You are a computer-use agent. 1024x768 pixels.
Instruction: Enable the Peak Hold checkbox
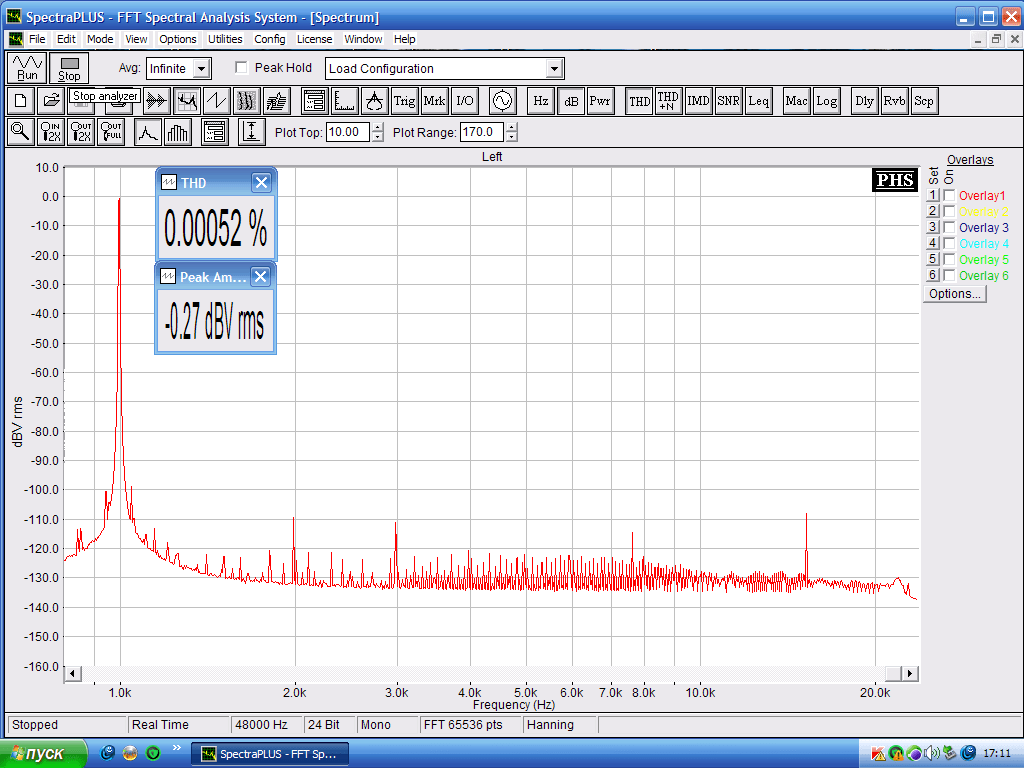point(242,68)
